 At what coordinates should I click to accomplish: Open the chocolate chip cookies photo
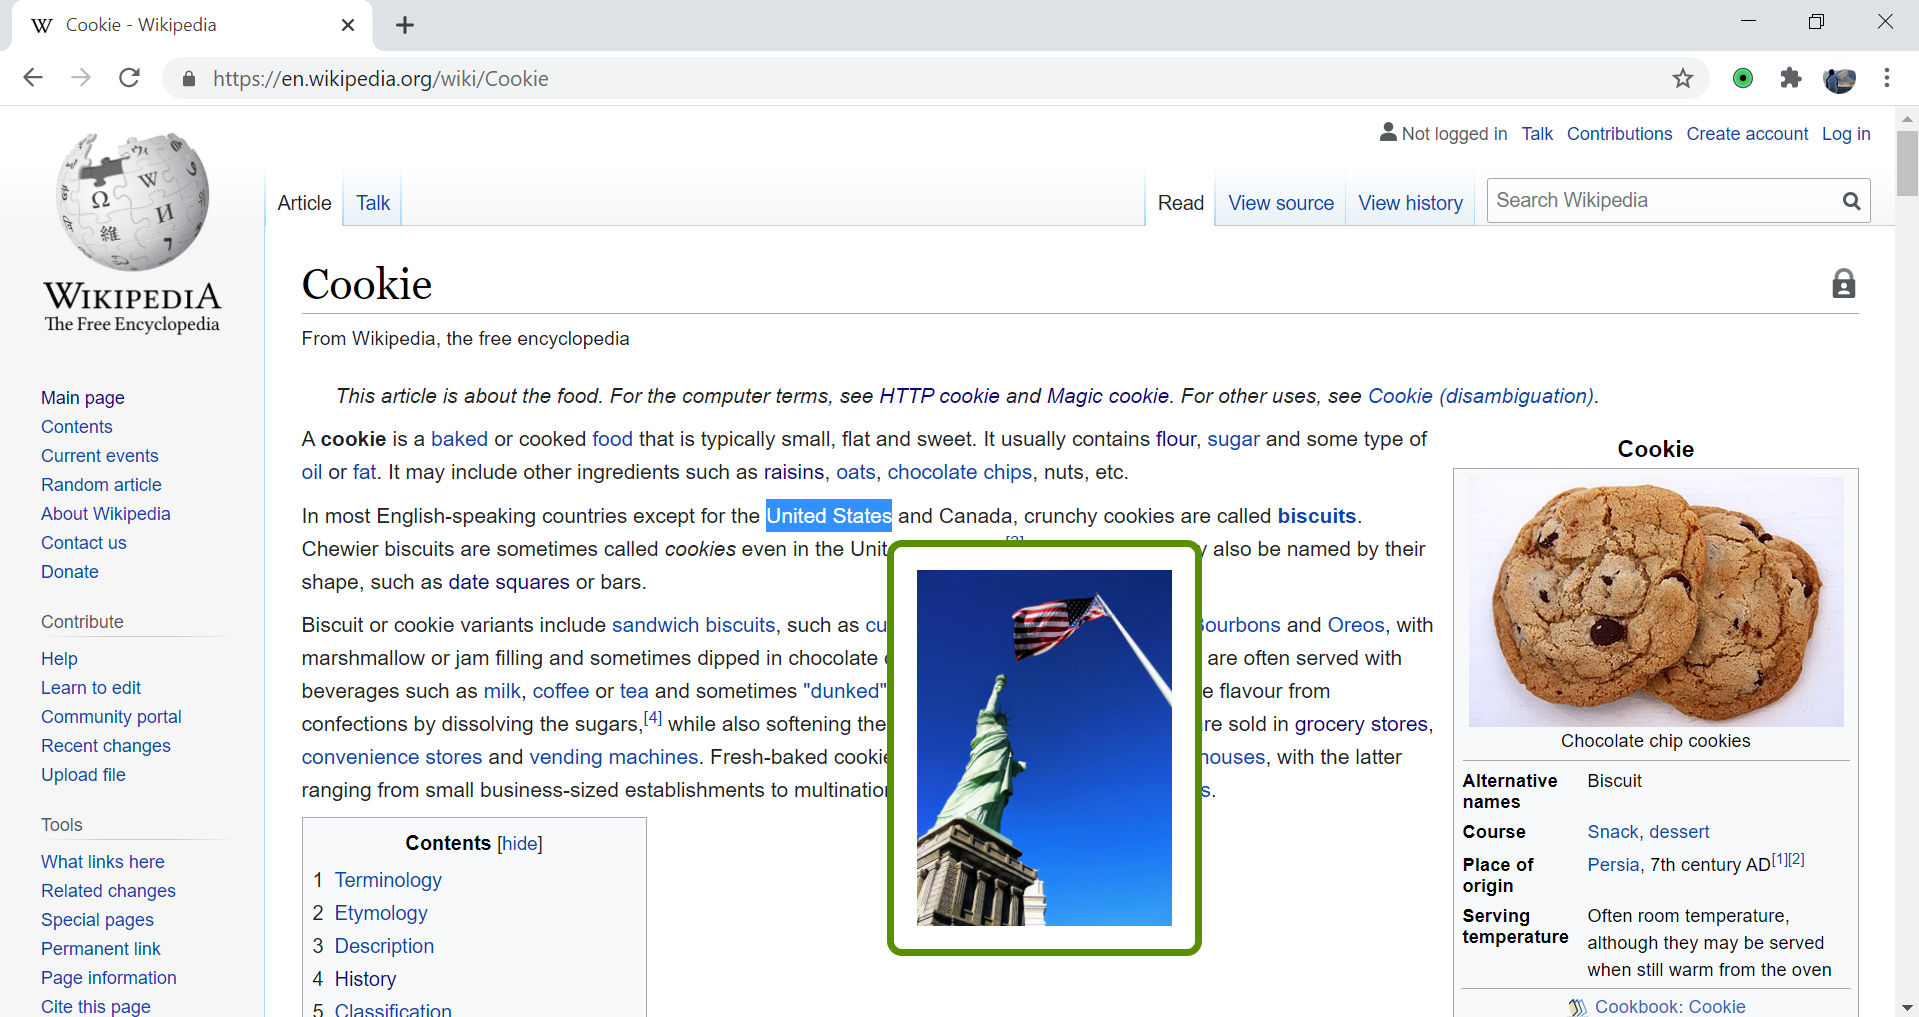1656,601
